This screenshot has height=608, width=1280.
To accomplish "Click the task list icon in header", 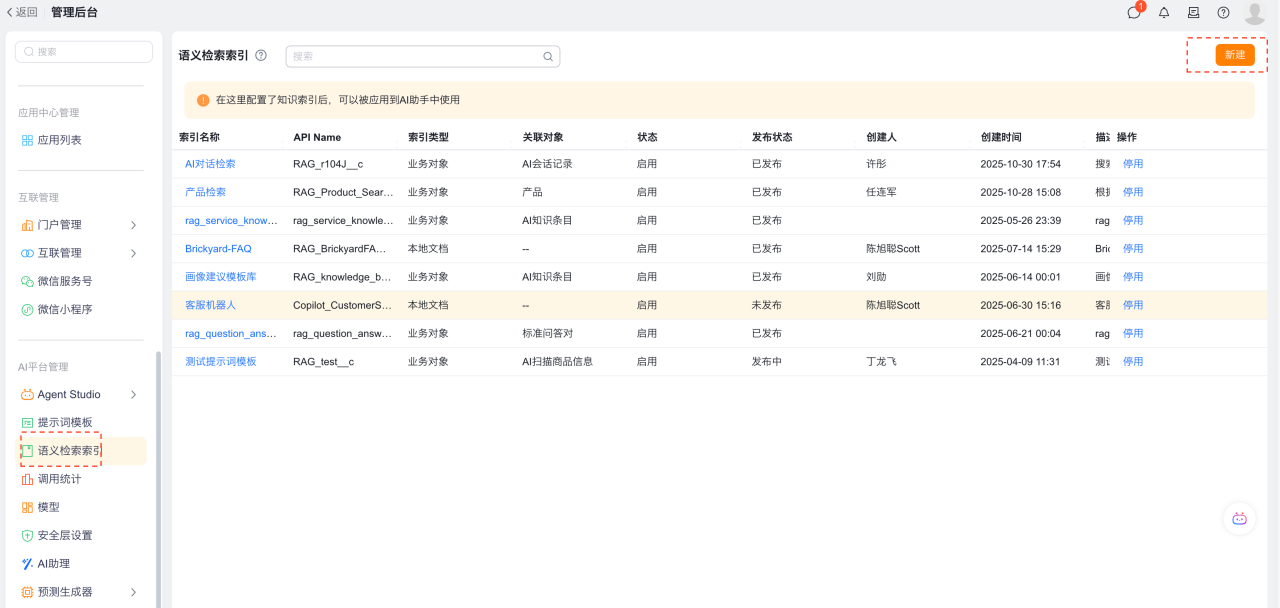I will tap(1193, 13).
